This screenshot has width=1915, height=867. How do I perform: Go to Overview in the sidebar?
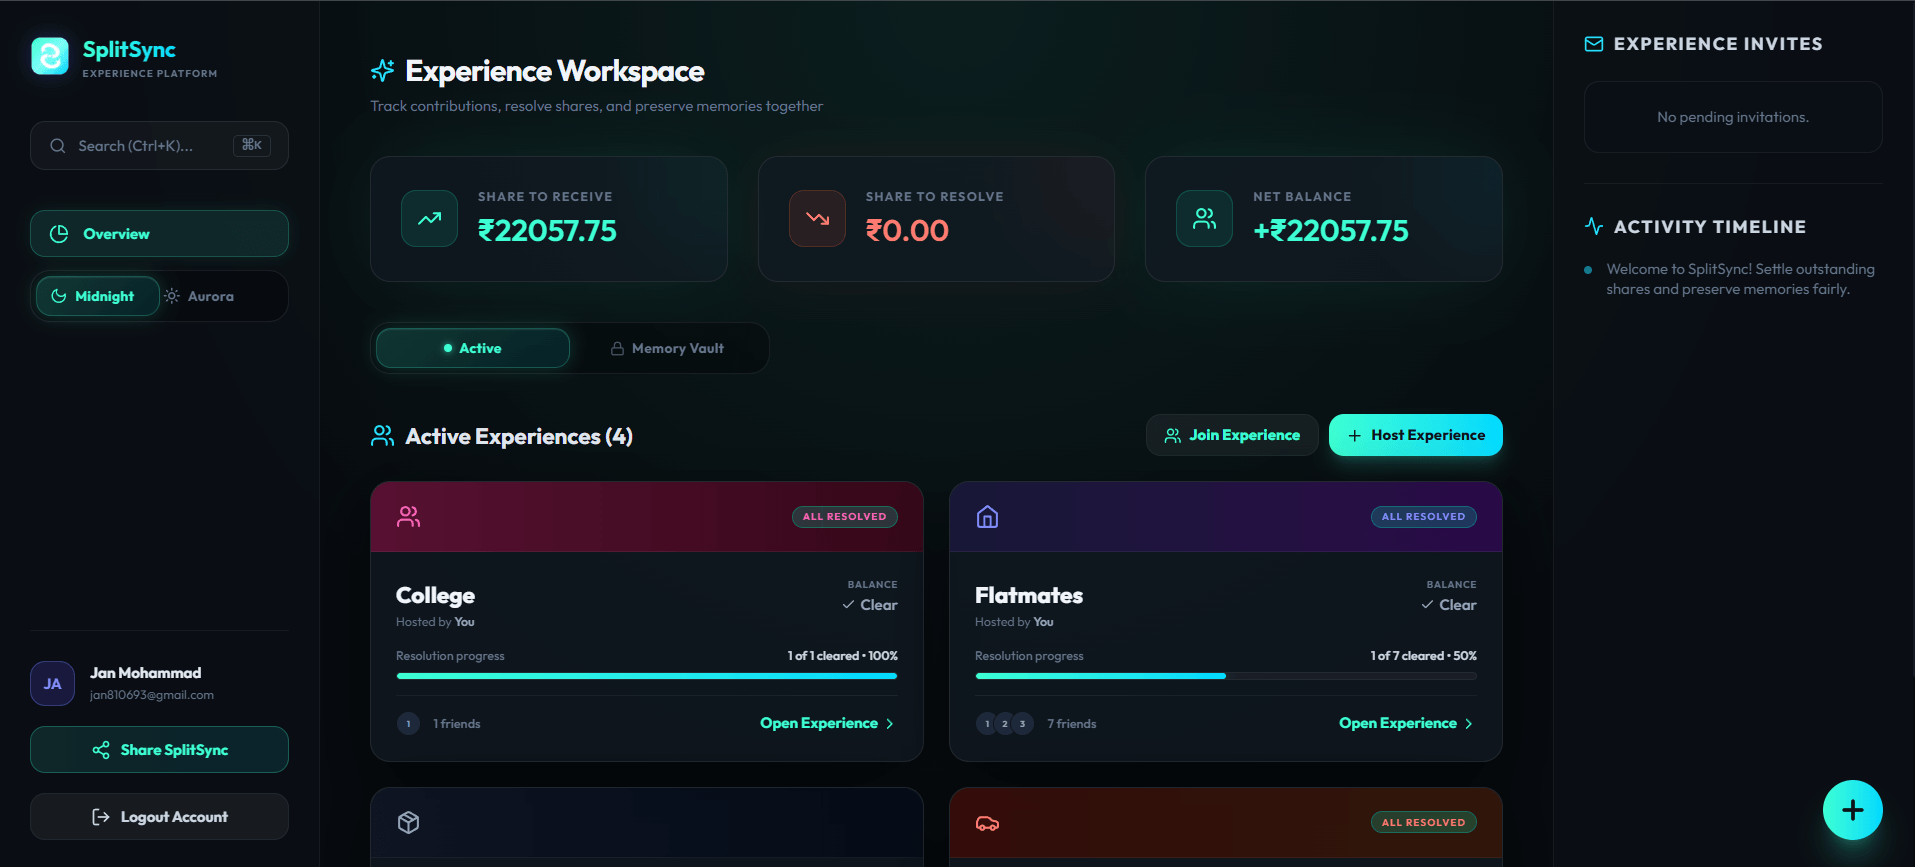[x=159, y=234]
